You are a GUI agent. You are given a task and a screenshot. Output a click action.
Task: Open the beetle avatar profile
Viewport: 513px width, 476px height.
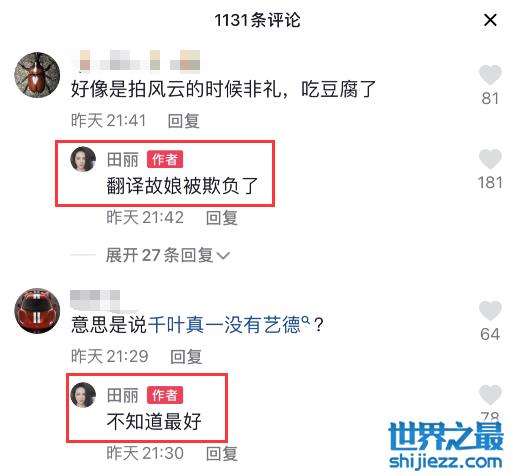point(37,75)
